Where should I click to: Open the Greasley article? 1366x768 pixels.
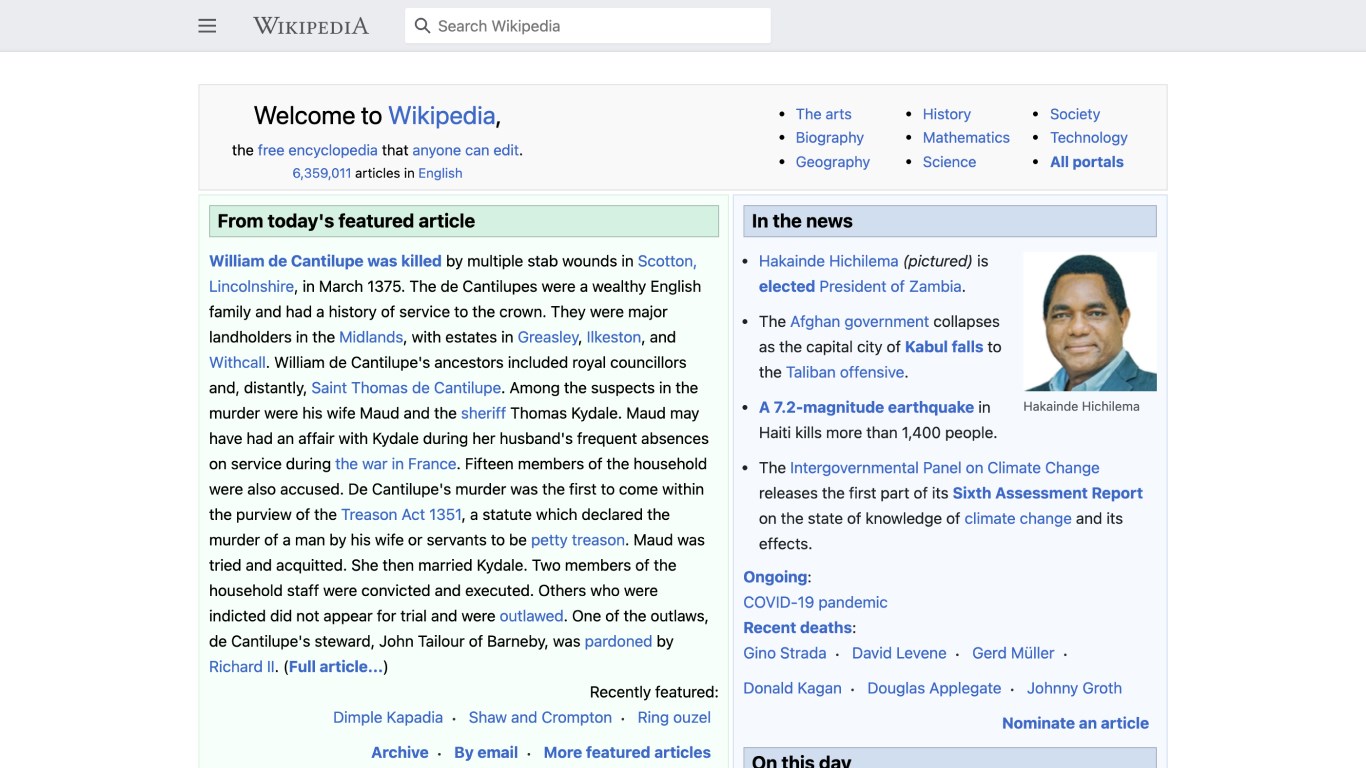tap(548, 337)
